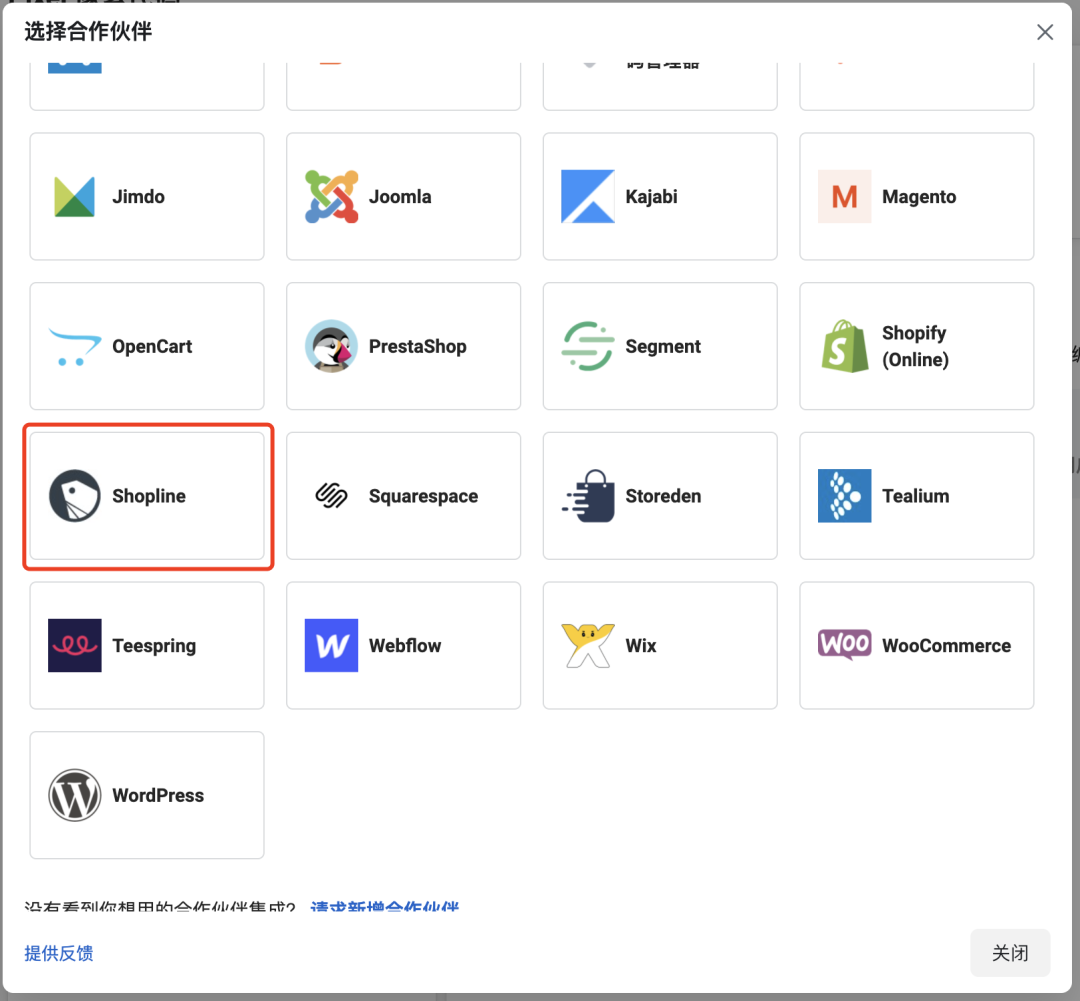Image resolution: width=1080 pixels, height=1001 pixels.
Task: Click the Jimdo logo icon
Action: point(74,197)
